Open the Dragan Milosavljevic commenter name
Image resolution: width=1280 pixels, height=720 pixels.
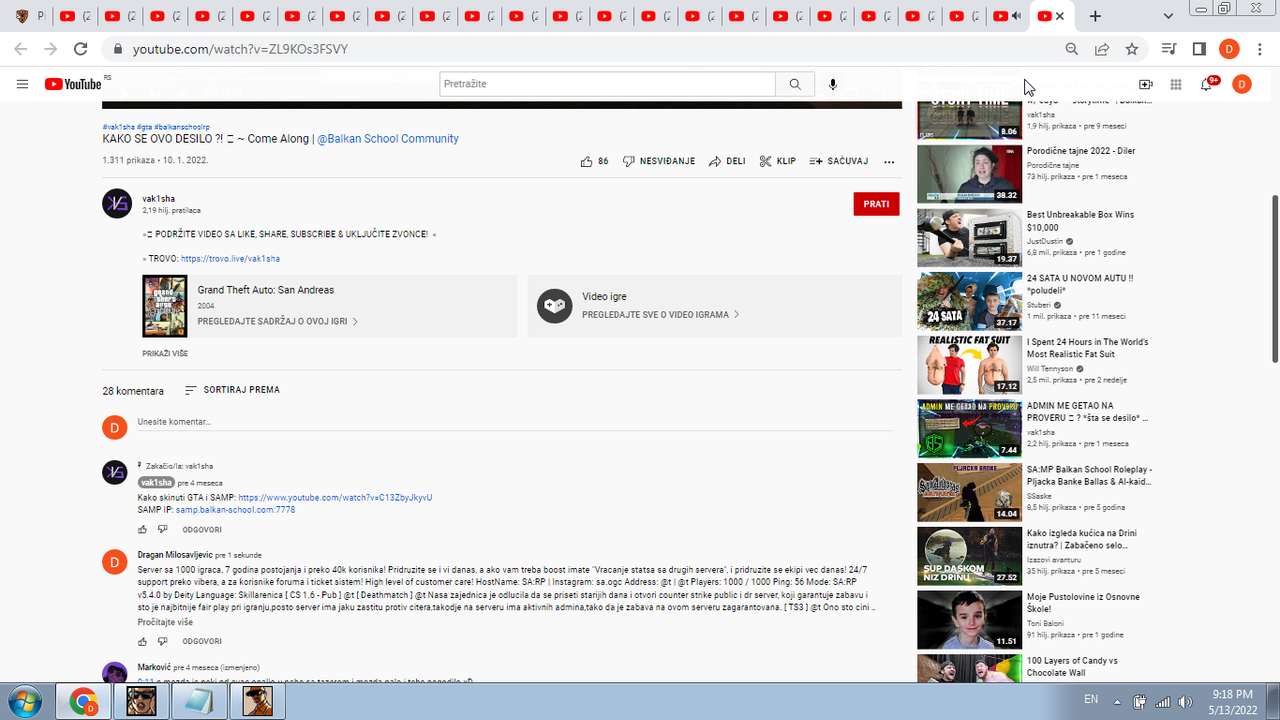click(x=175, y=554)
